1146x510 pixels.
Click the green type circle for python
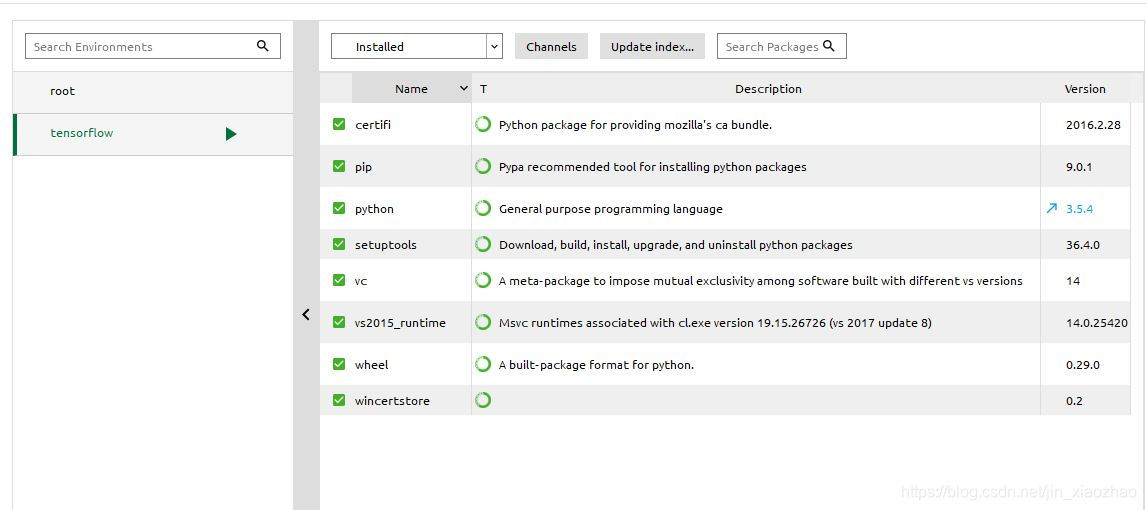[x=483, y=208]
